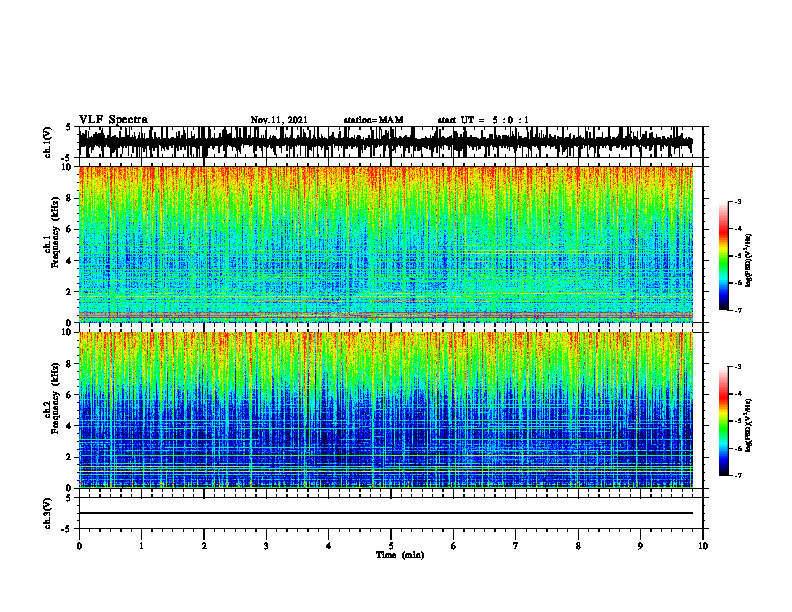Viewport: 792px width, 612px height.
Task: Click the "2" kHz tick on ch.2 frequency axis
Action: (69, 457)
